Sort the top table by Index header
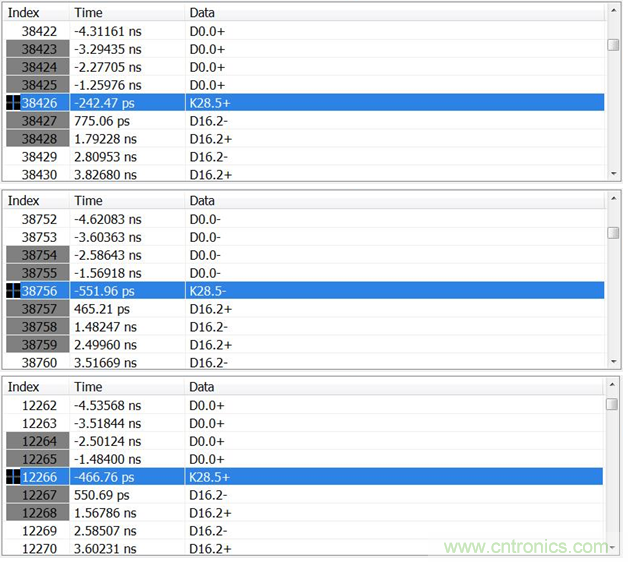This screenshot has width=628, height=562. (x=24, y=13)
